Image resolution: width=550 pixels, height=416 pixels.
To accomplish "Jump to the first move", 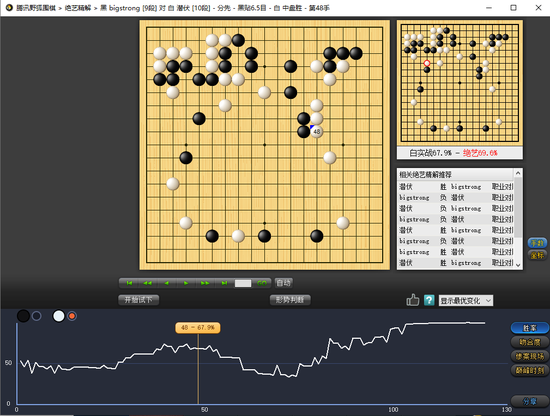I will 129,283.
